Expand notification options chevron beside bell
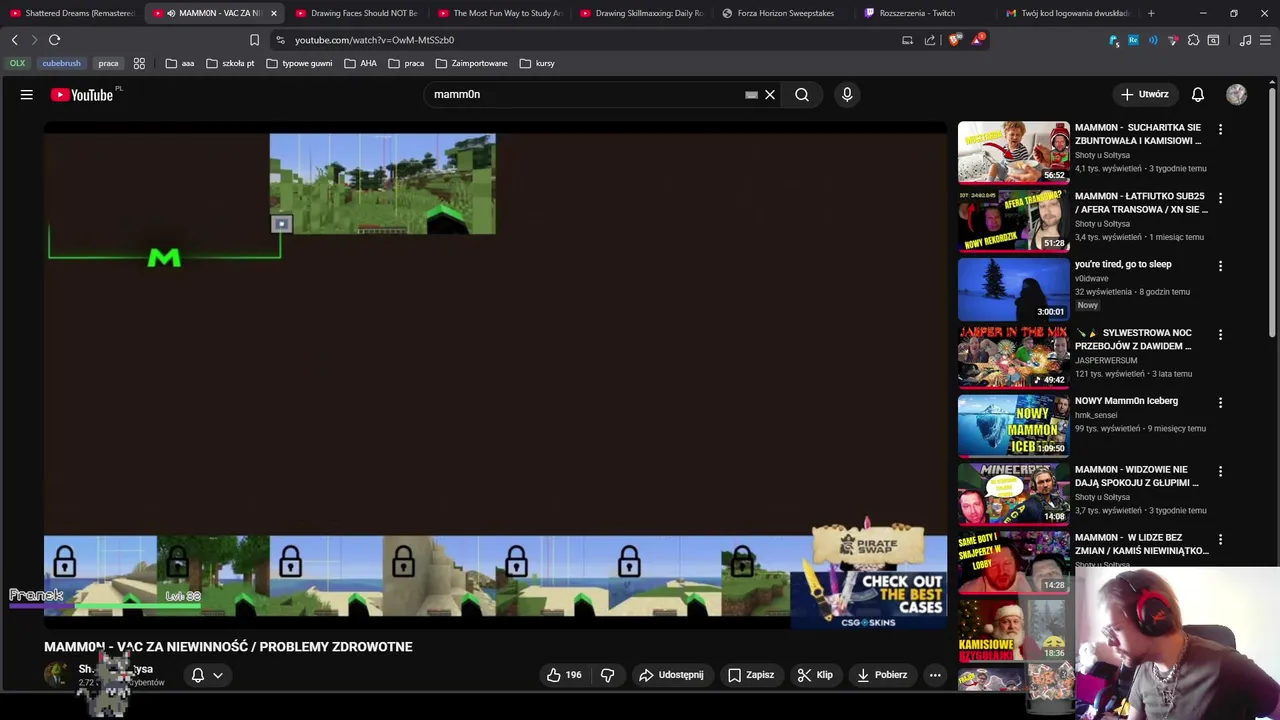Viewport: 1280px width, 720px height. (x=217, y=675)
